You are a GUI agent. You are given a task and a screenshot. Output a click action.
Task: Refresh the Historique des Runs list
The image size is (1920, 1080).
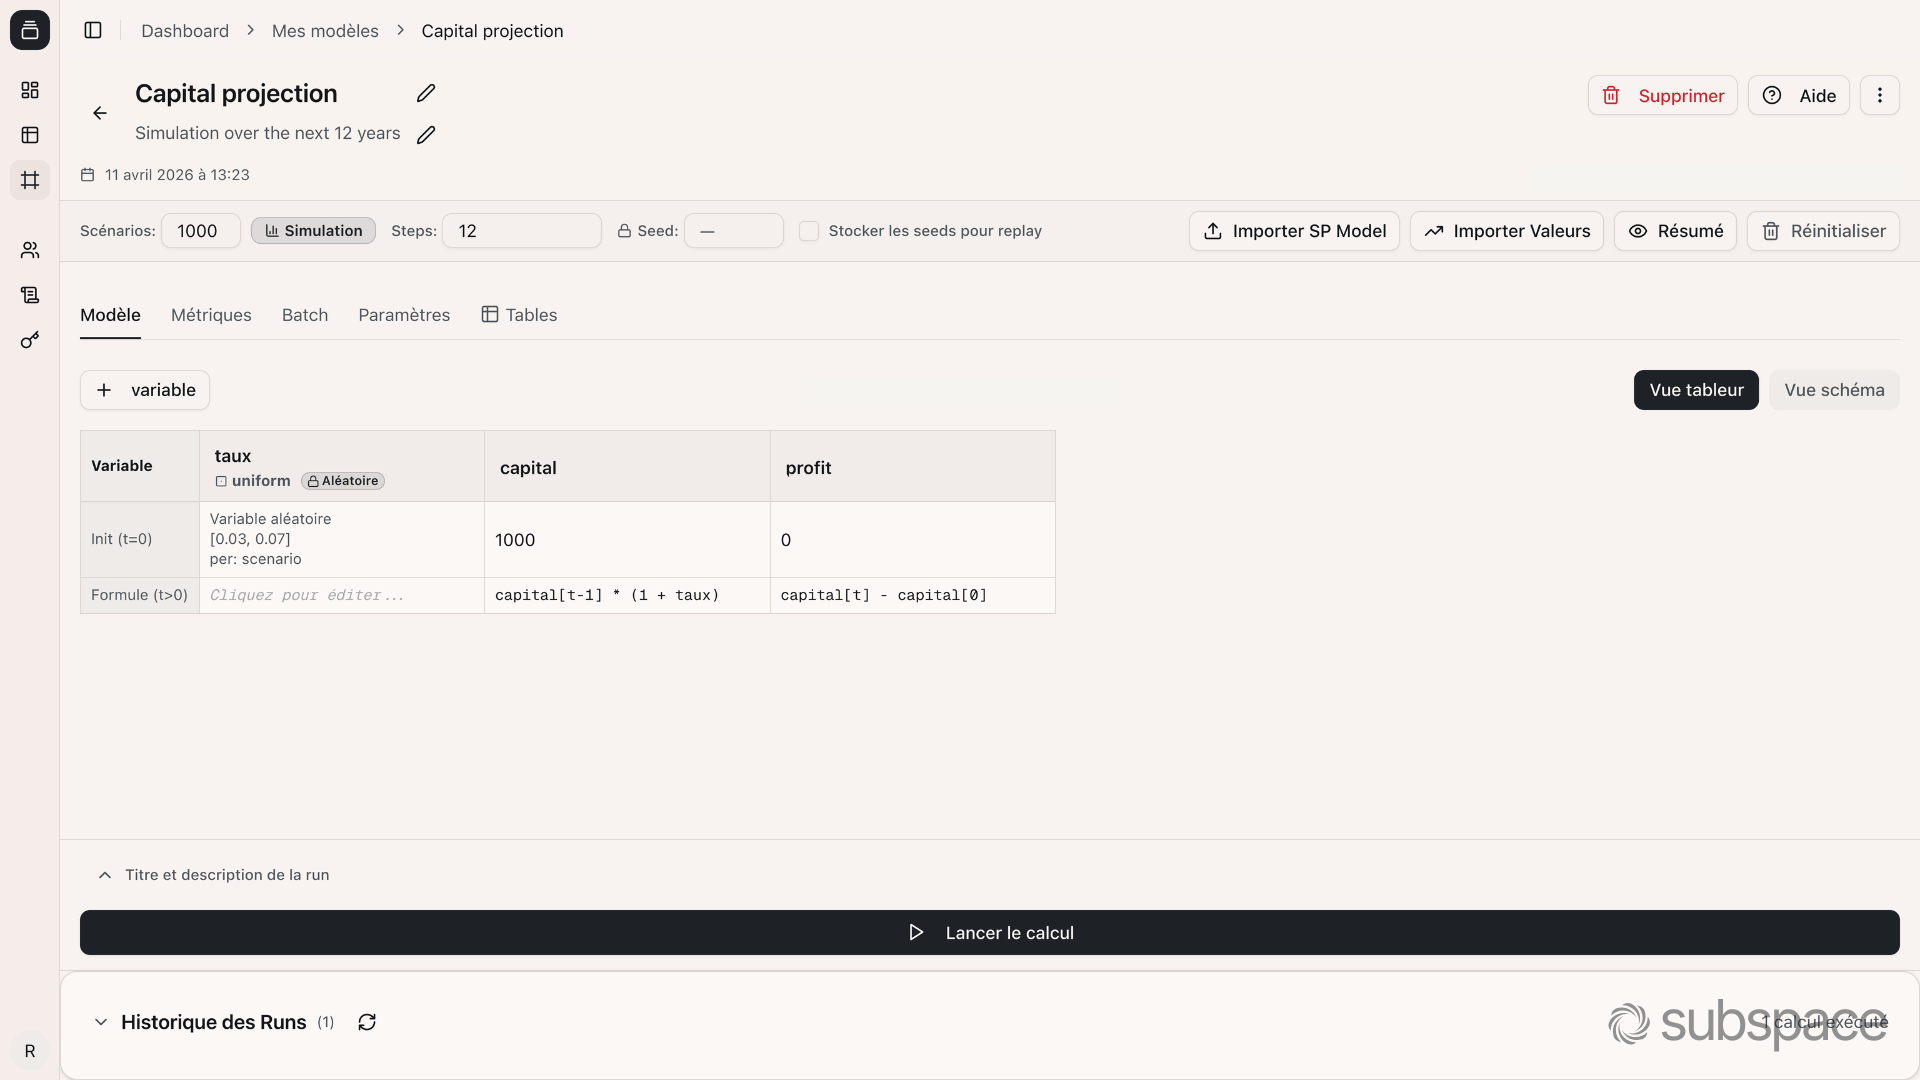point(367,1022)
